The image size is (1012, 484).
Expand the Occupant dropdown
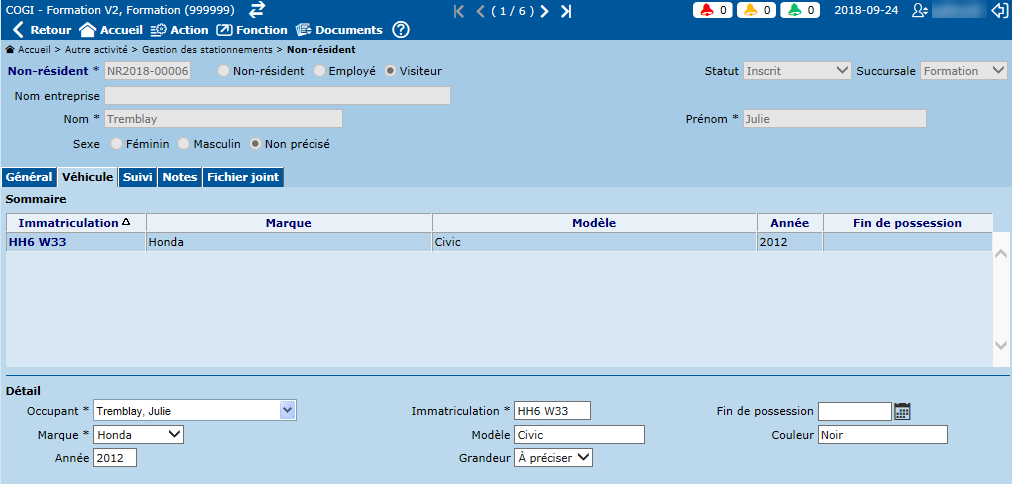[x=288, y=410]
